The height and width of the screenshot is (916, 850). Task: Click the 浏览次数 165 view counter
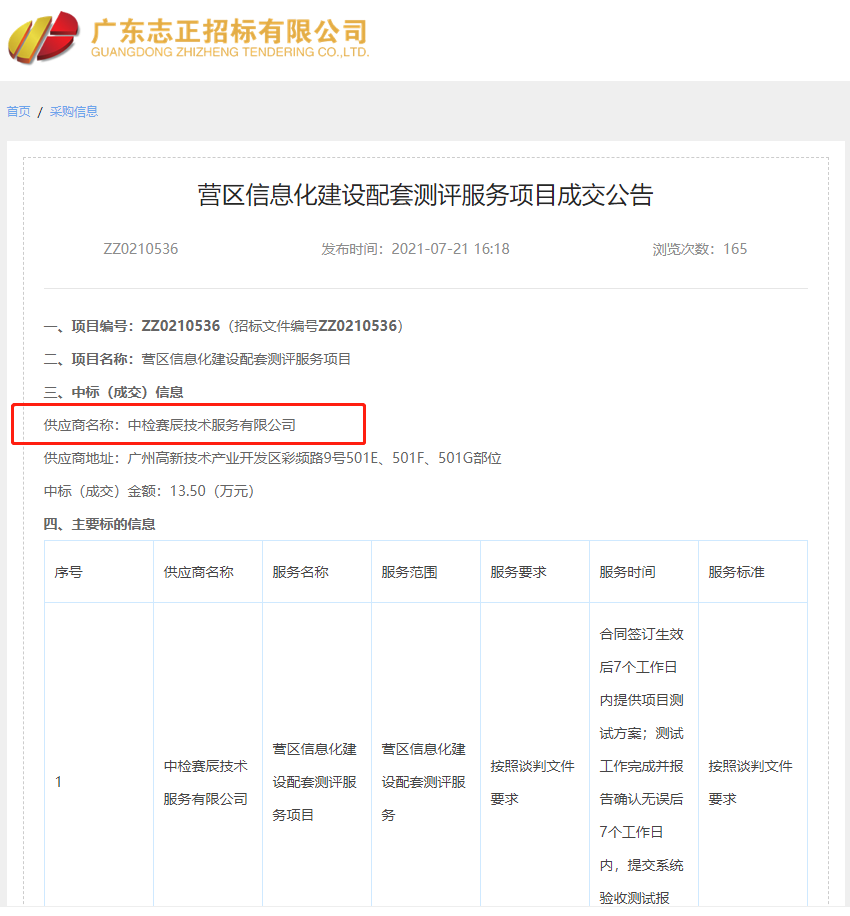[699, 249]
